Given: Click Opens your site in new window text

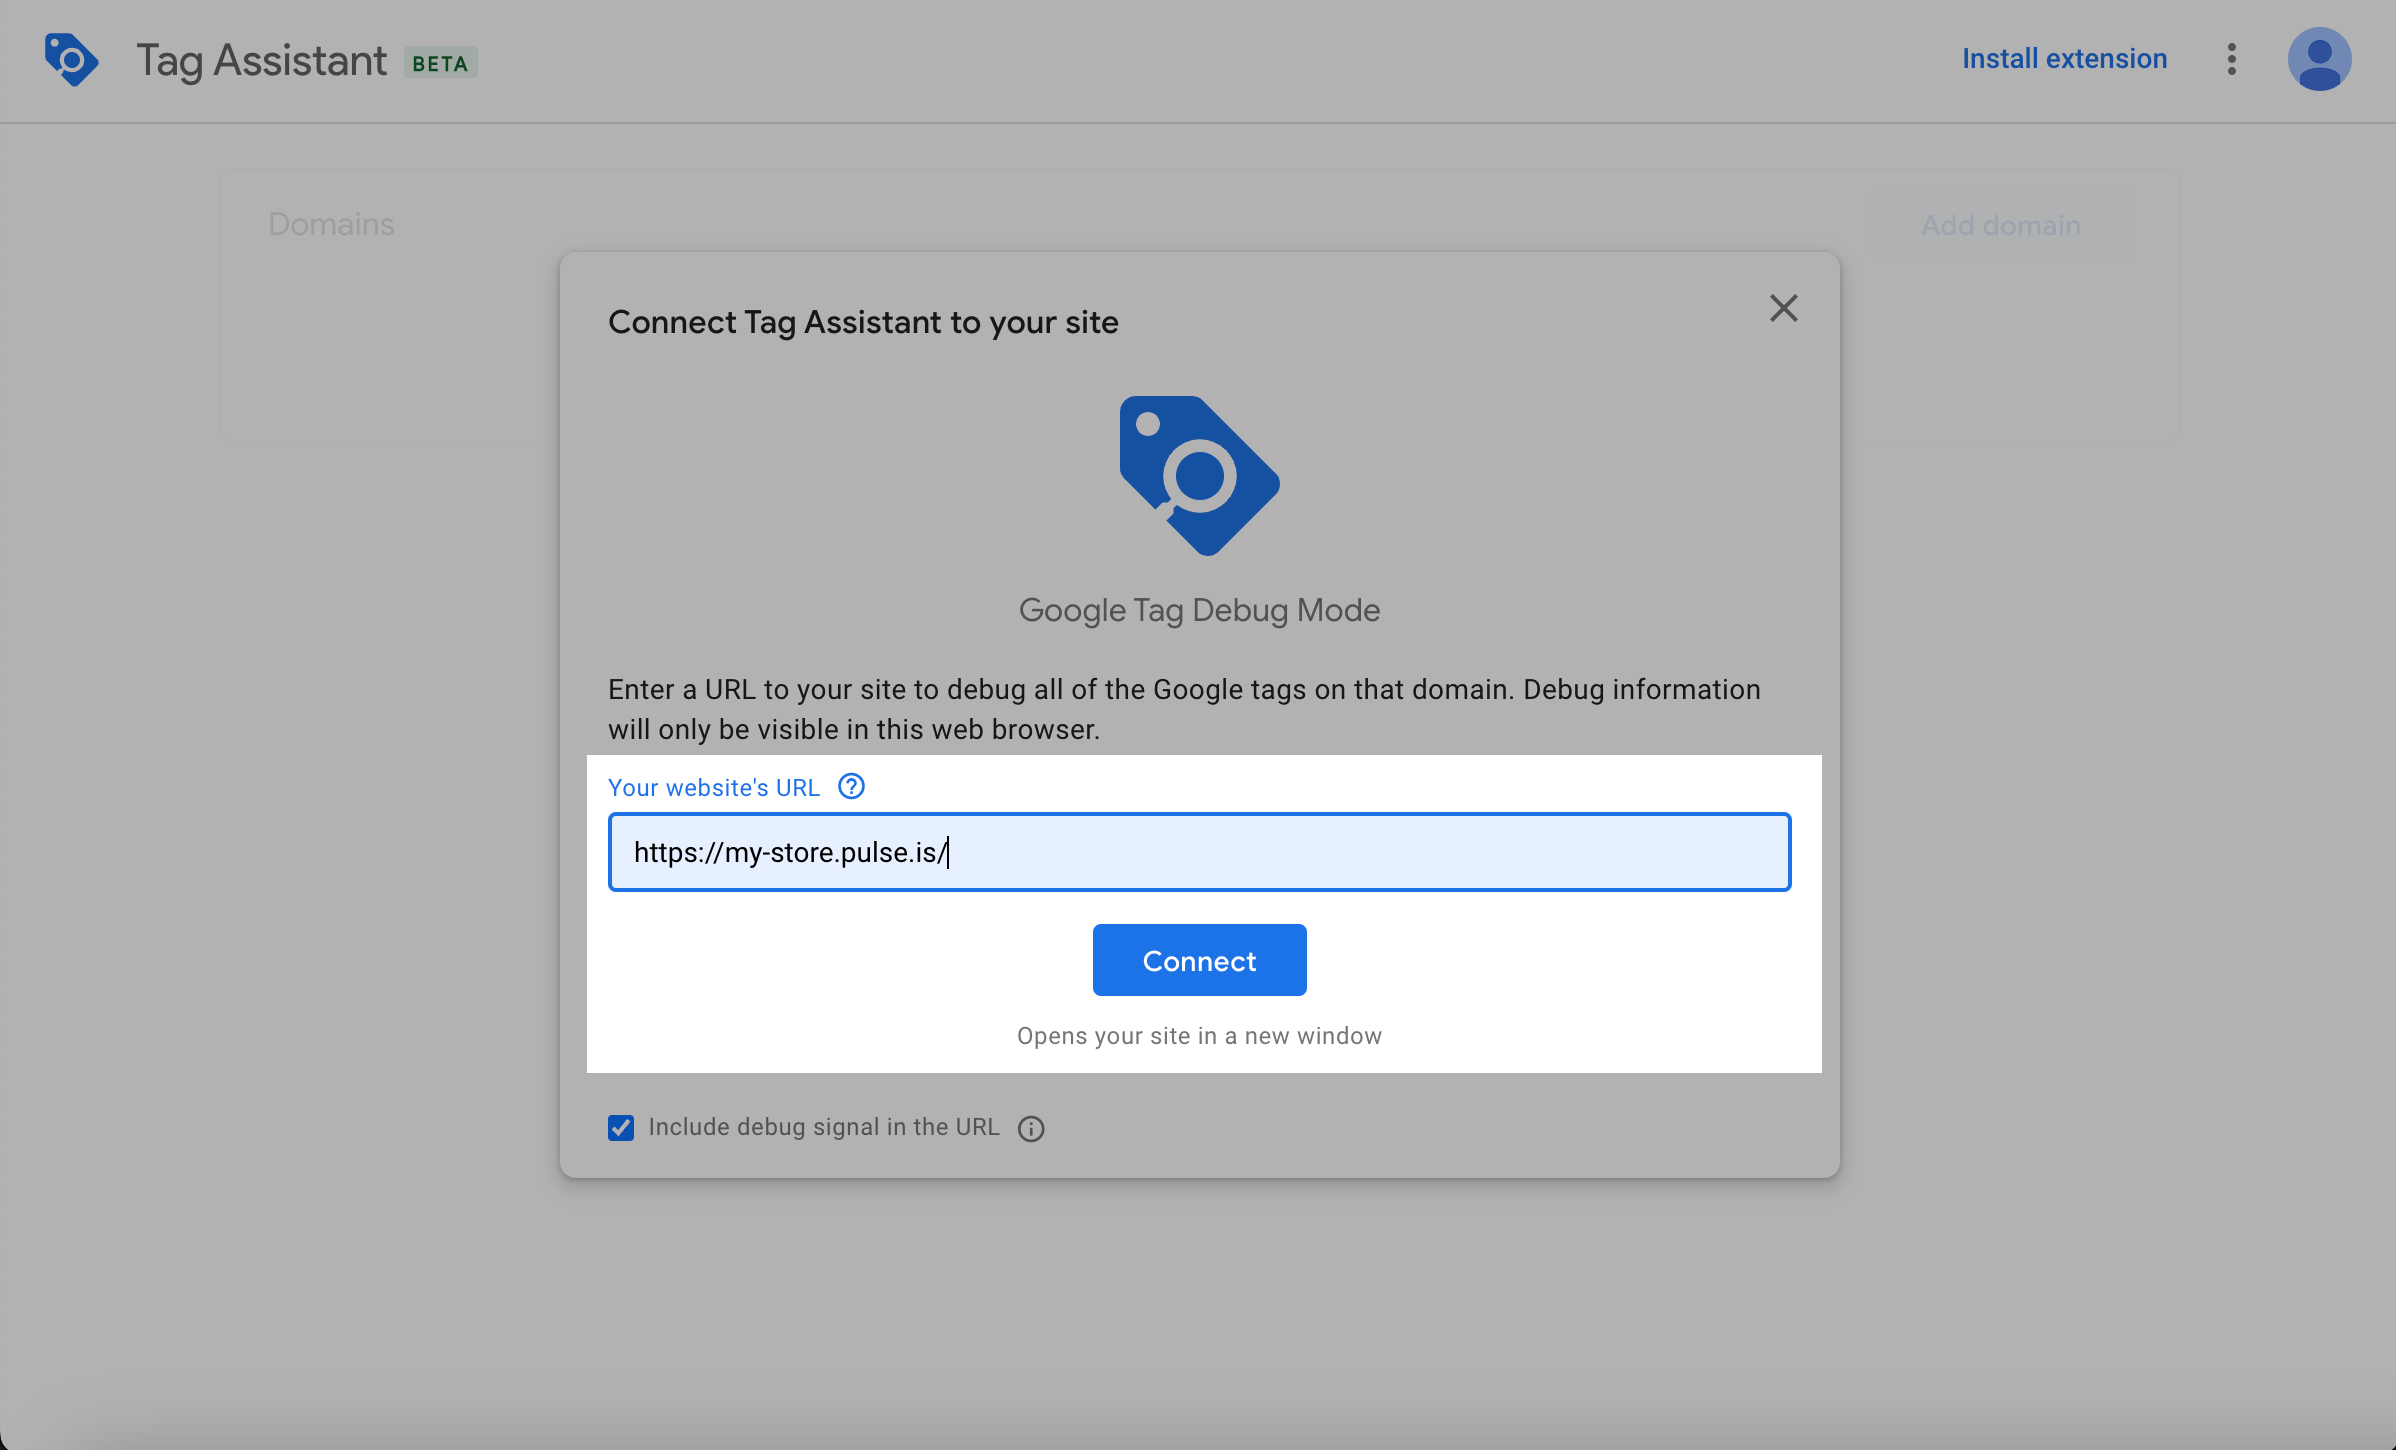Looking at the screenshot, I should click(x=1198, y=1036).
